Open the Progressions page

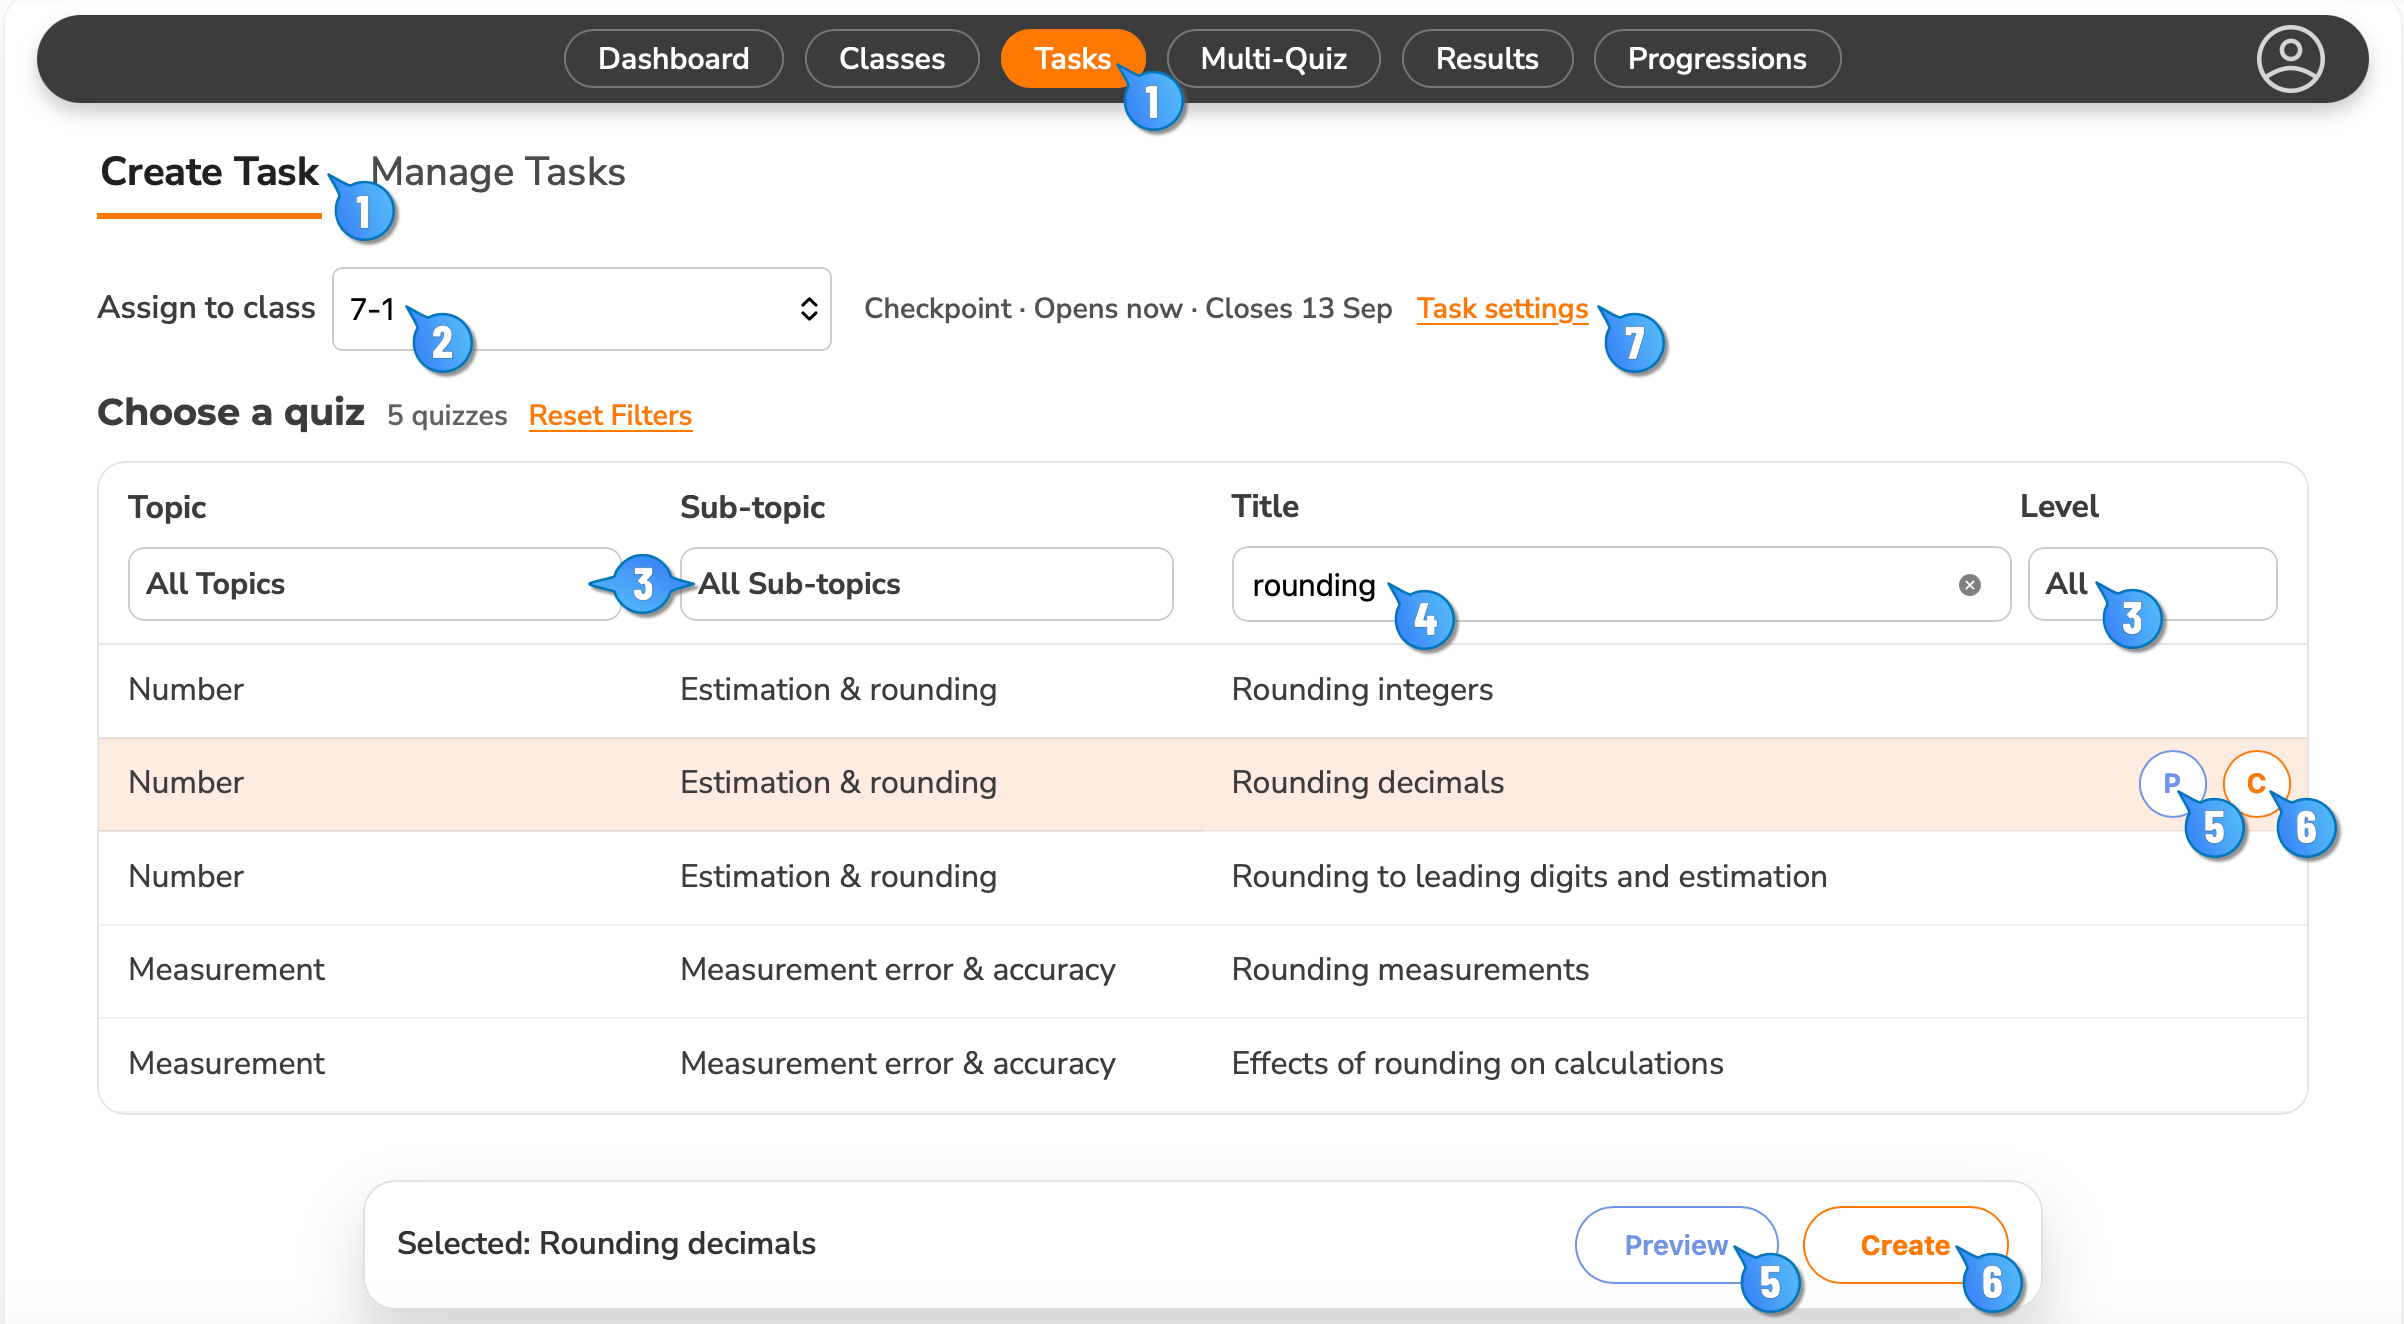[1717, 58]
